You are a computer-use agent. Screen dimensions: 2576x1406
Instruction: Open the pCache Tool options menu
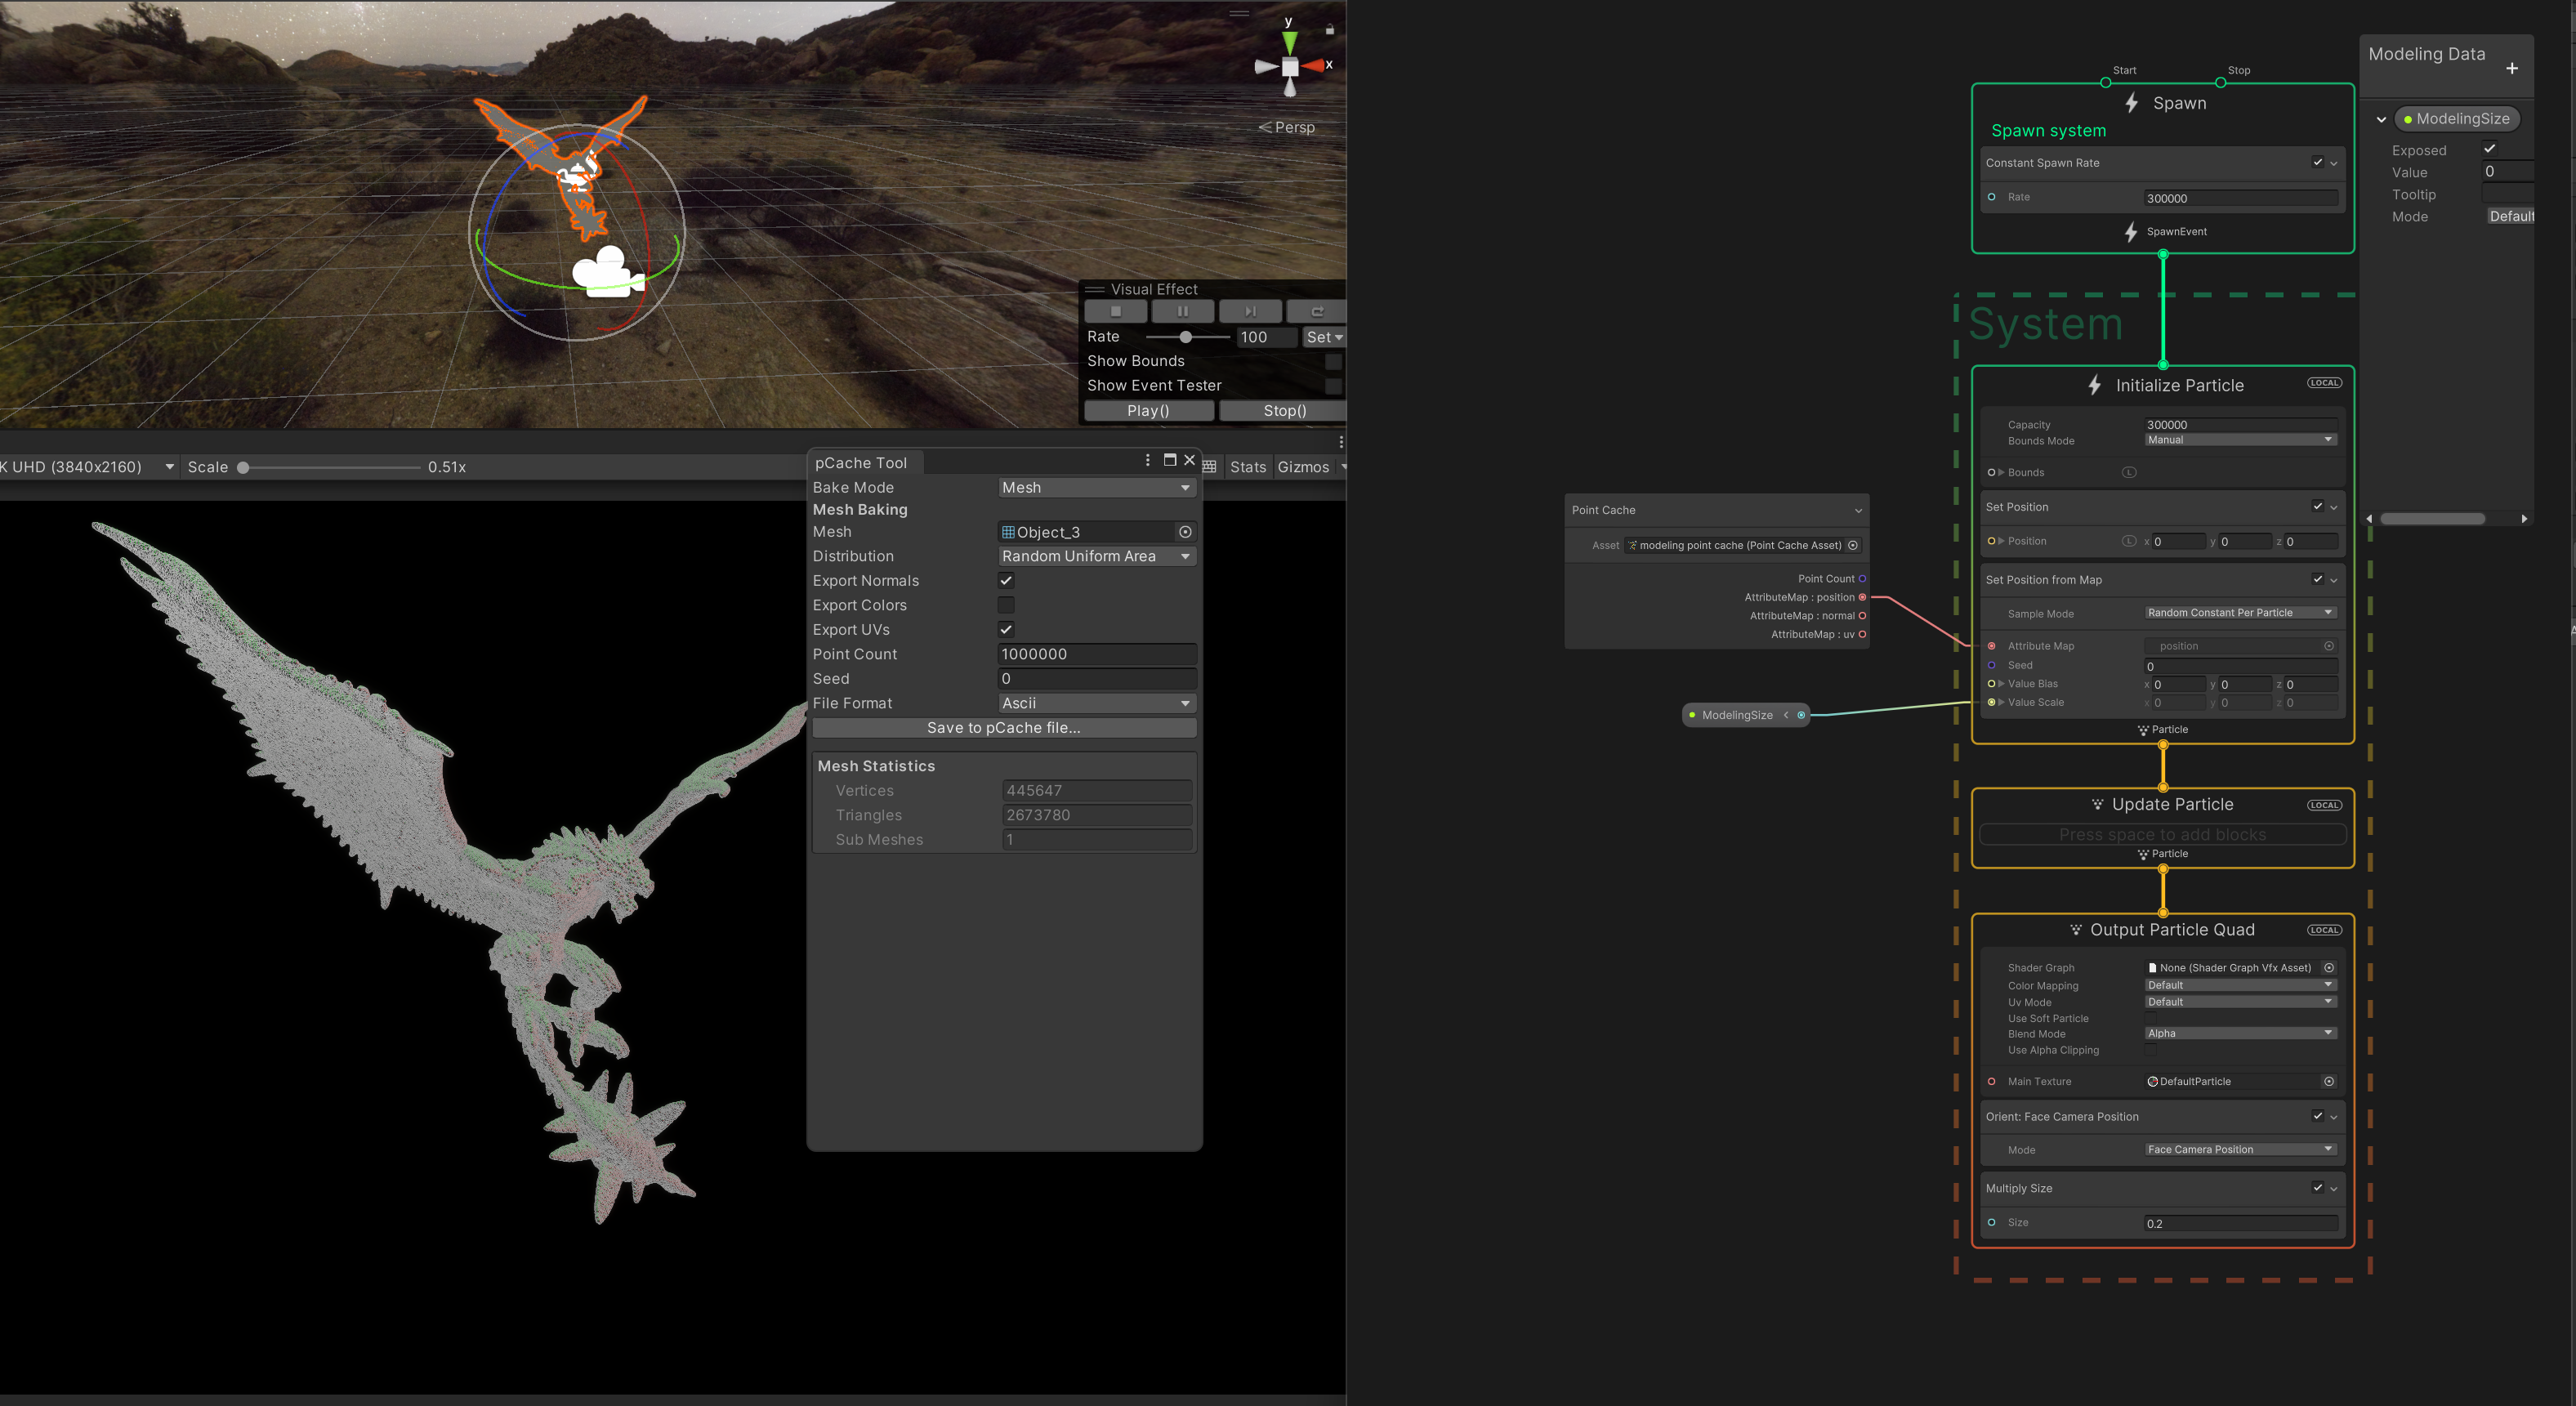coord(1147,460)
